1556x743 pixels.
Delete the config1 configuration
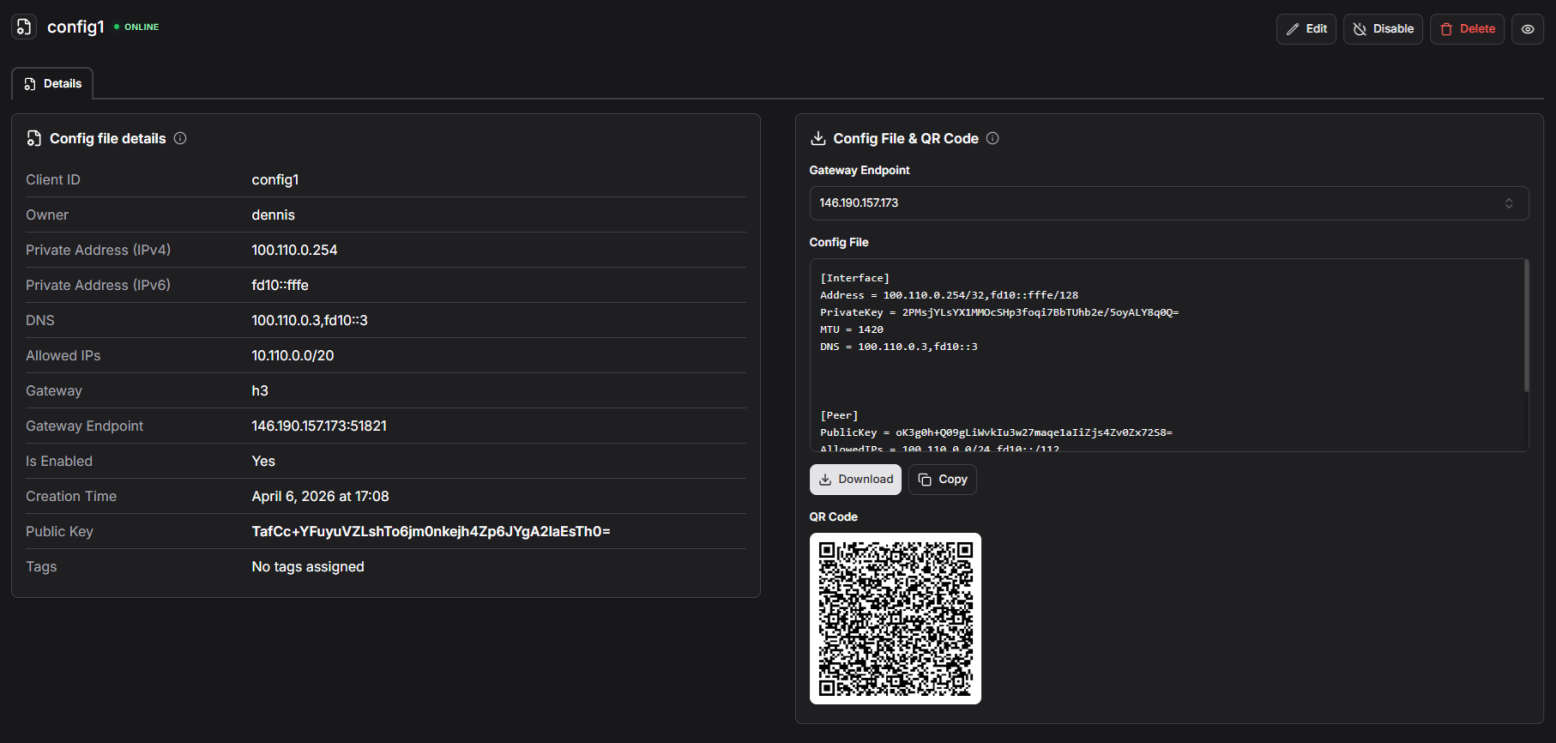(1467, 28)
